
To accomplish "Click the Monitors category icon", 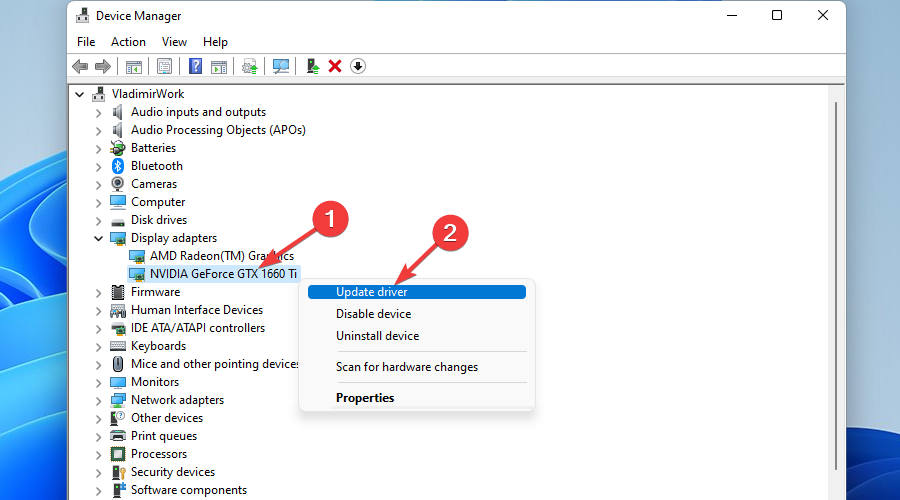I will tap(118, 382).
